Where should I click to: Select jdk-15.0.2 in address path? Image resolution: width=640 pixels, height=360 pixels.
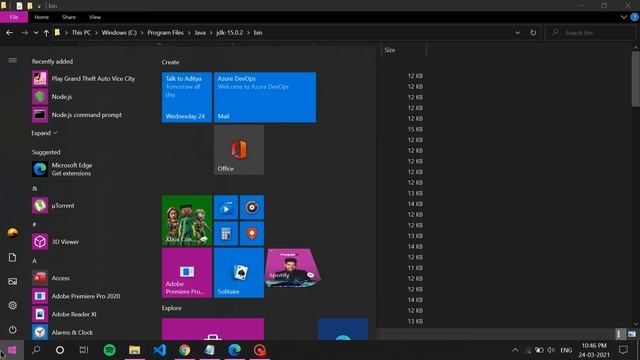(229, 33)
